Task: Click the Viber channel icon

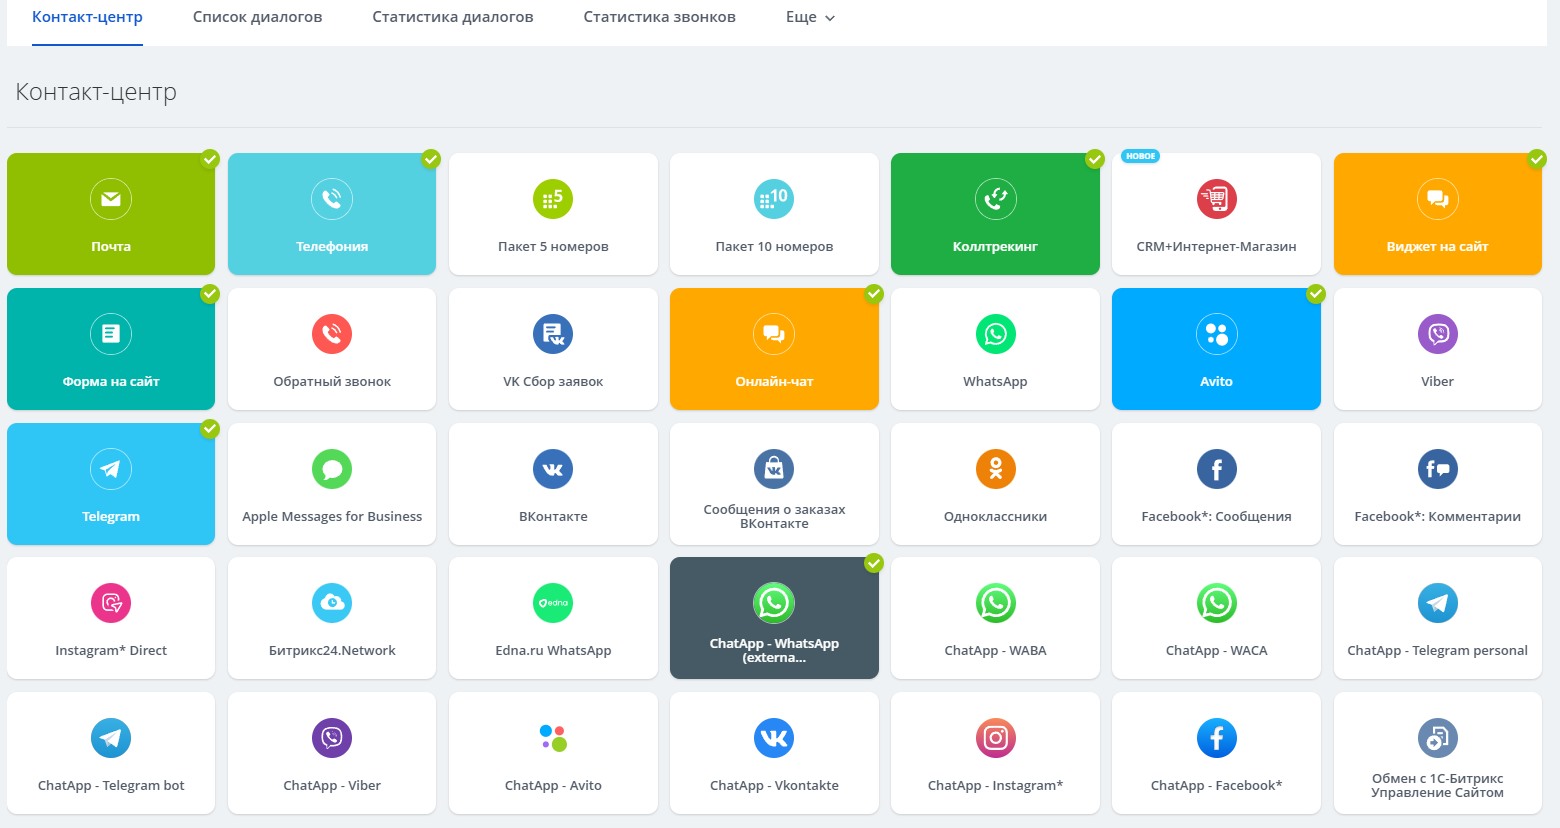Action: coord(1438,334)
